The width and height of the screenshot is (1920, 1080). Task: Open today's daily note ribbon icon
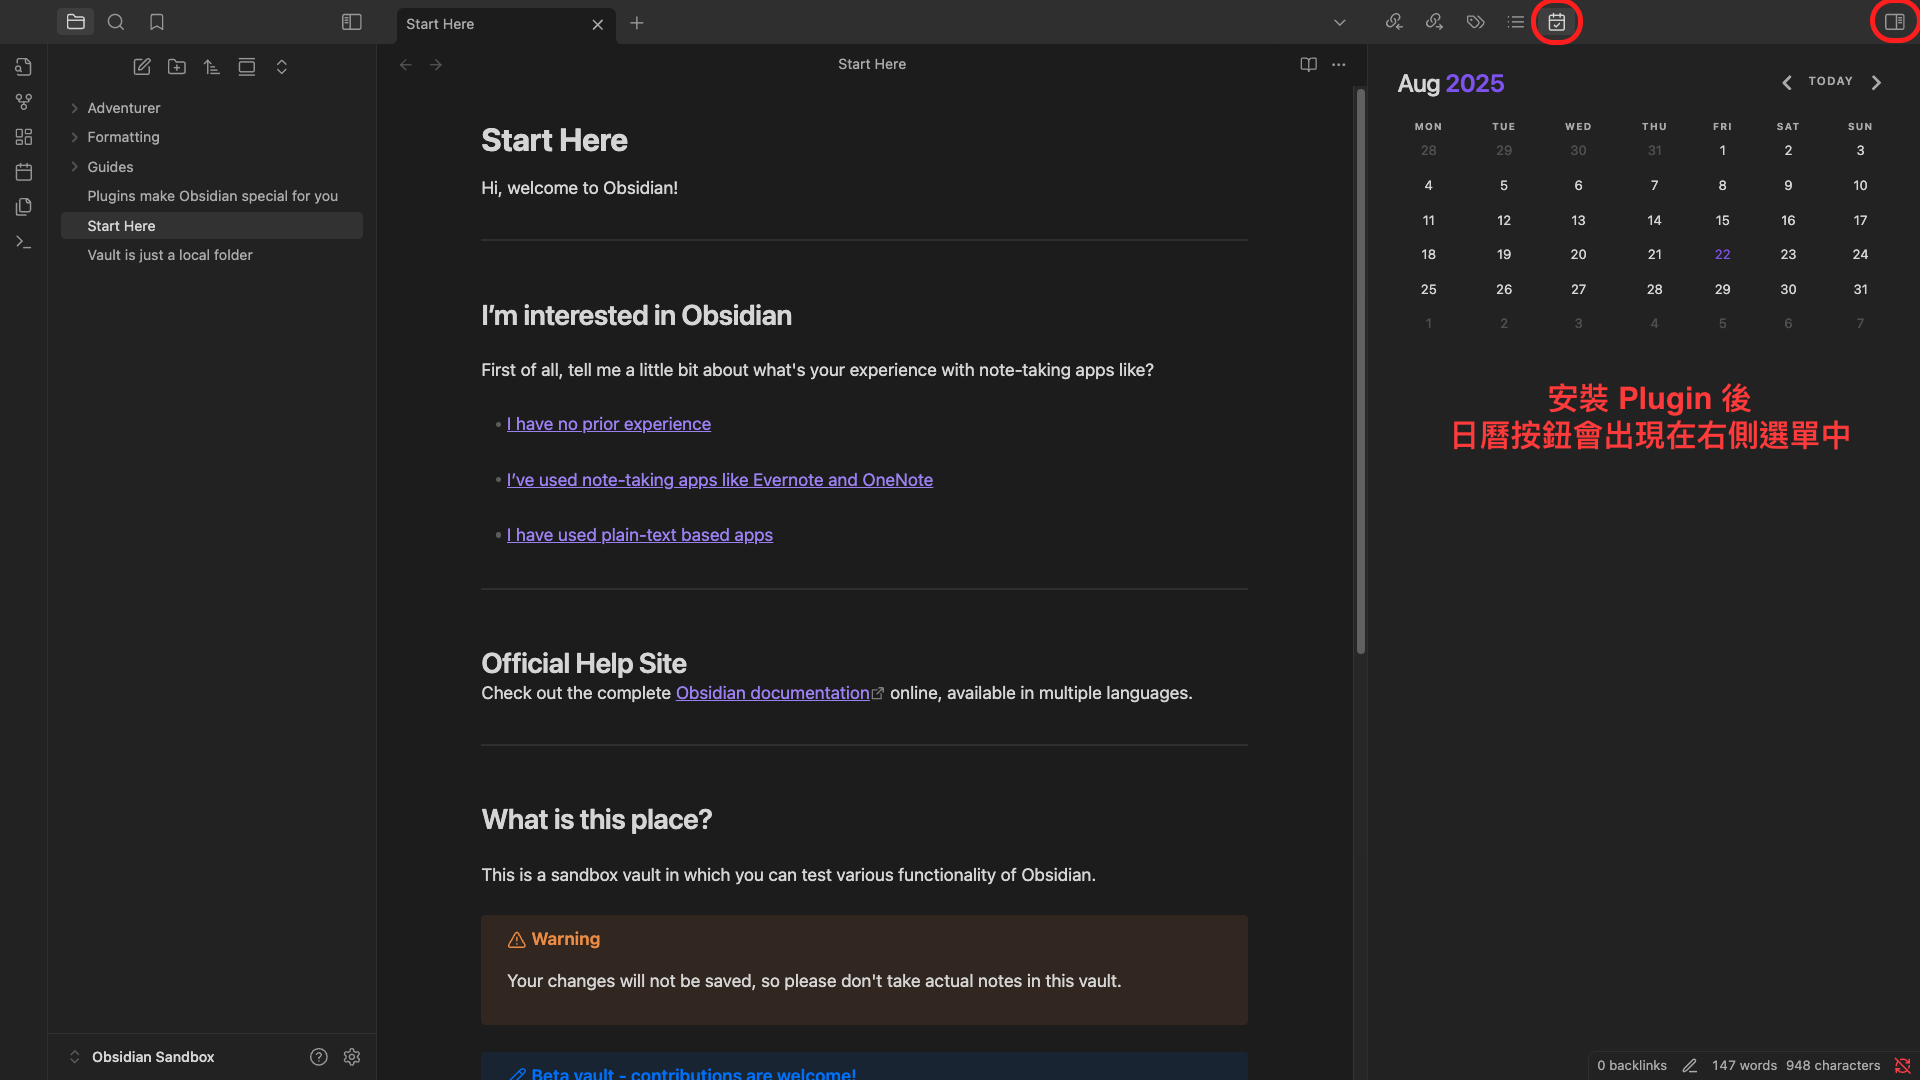click(x=24, y=172)
